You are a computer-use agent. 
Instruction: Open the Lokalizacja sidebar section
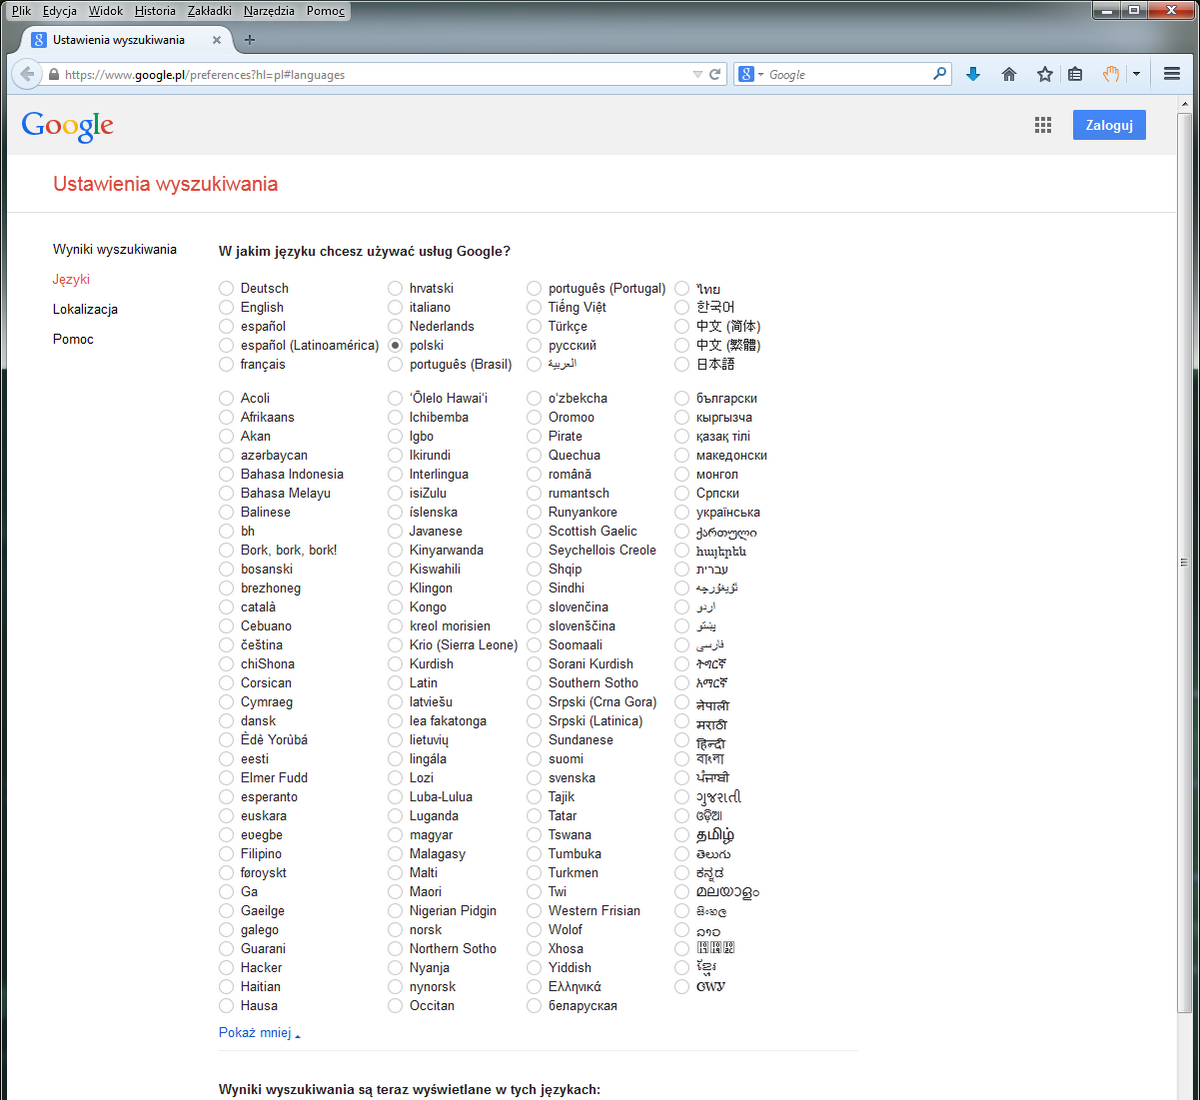point(85,309)
